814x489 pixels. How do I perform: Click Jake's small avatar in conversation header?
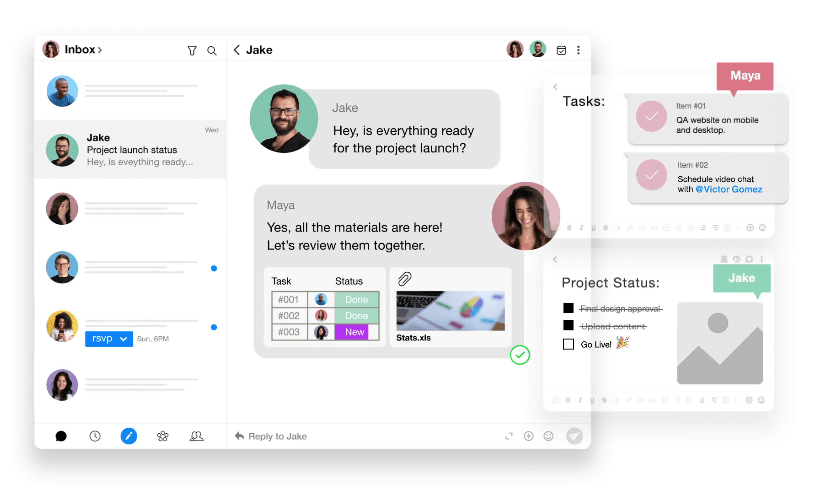(x=538, y=49)
